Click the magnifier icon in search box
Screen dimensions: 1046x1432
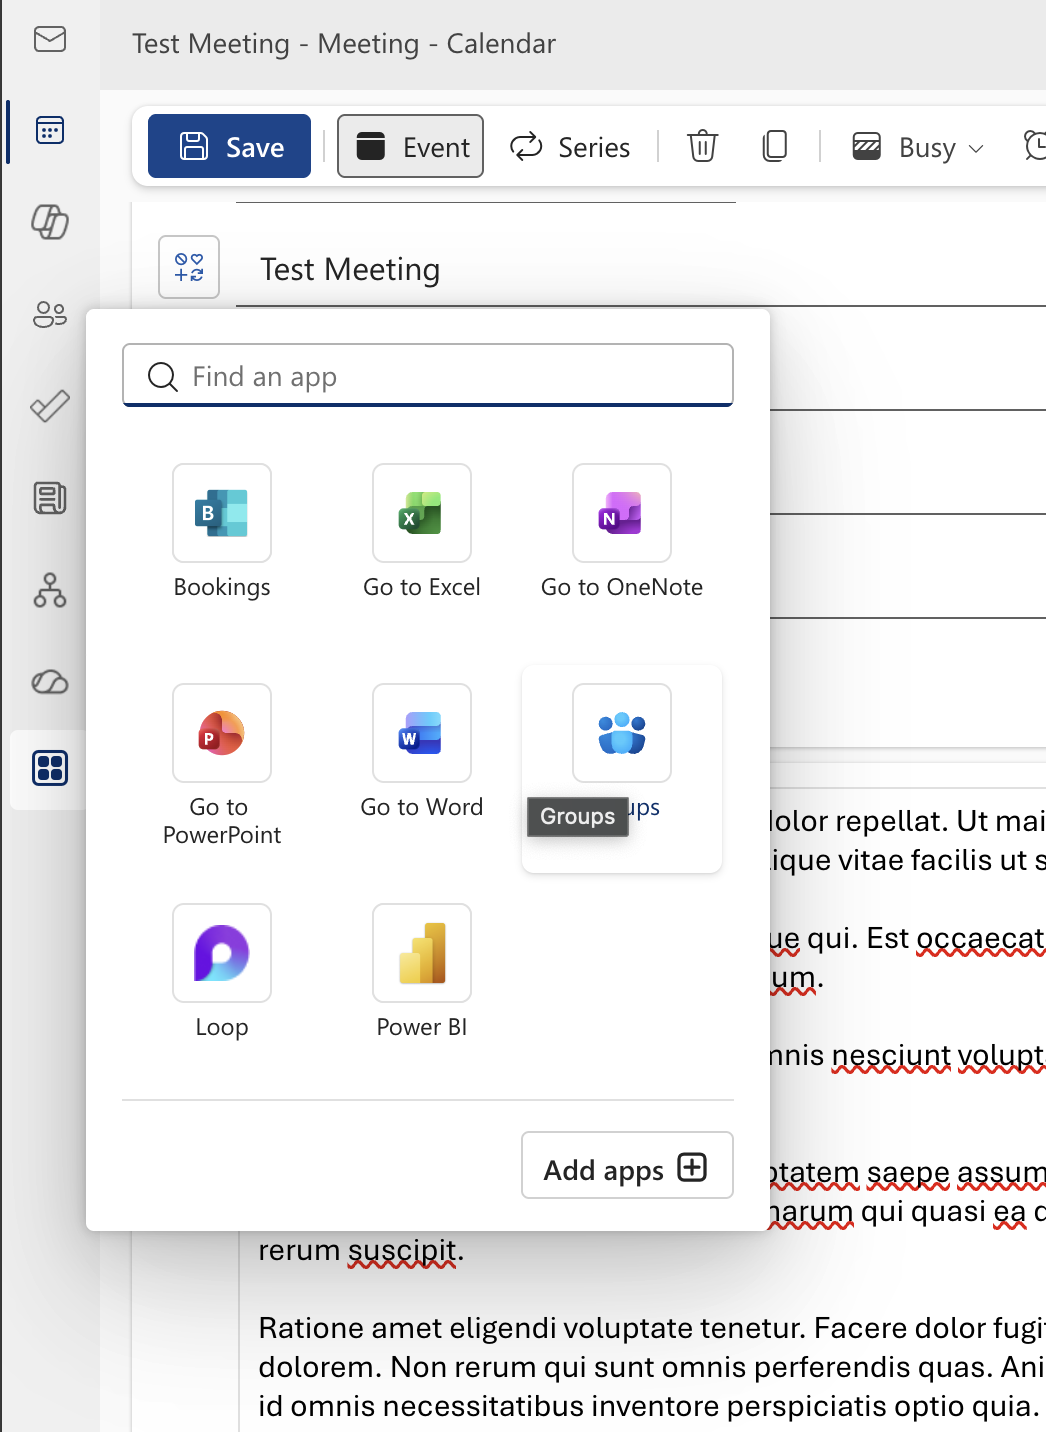coord(162,377)
